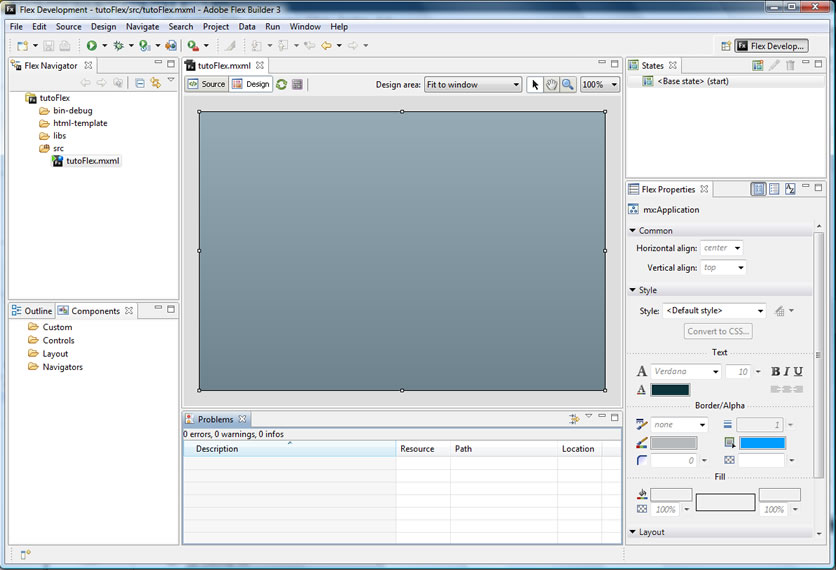Open the Navigate menu
This screenshot has width=836, height=570.
coord(142,27)
